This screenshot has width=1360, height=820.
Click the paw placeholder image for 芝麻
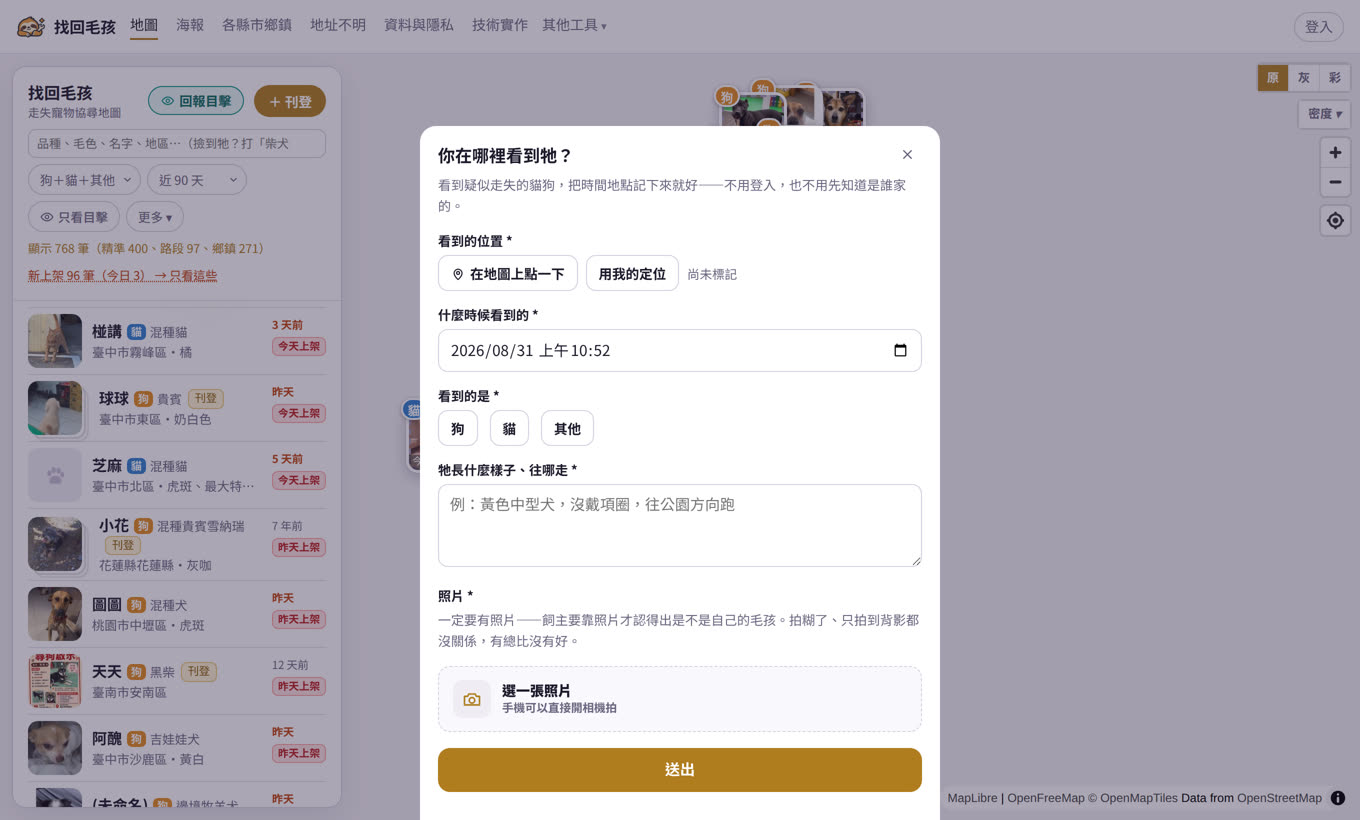55,475
